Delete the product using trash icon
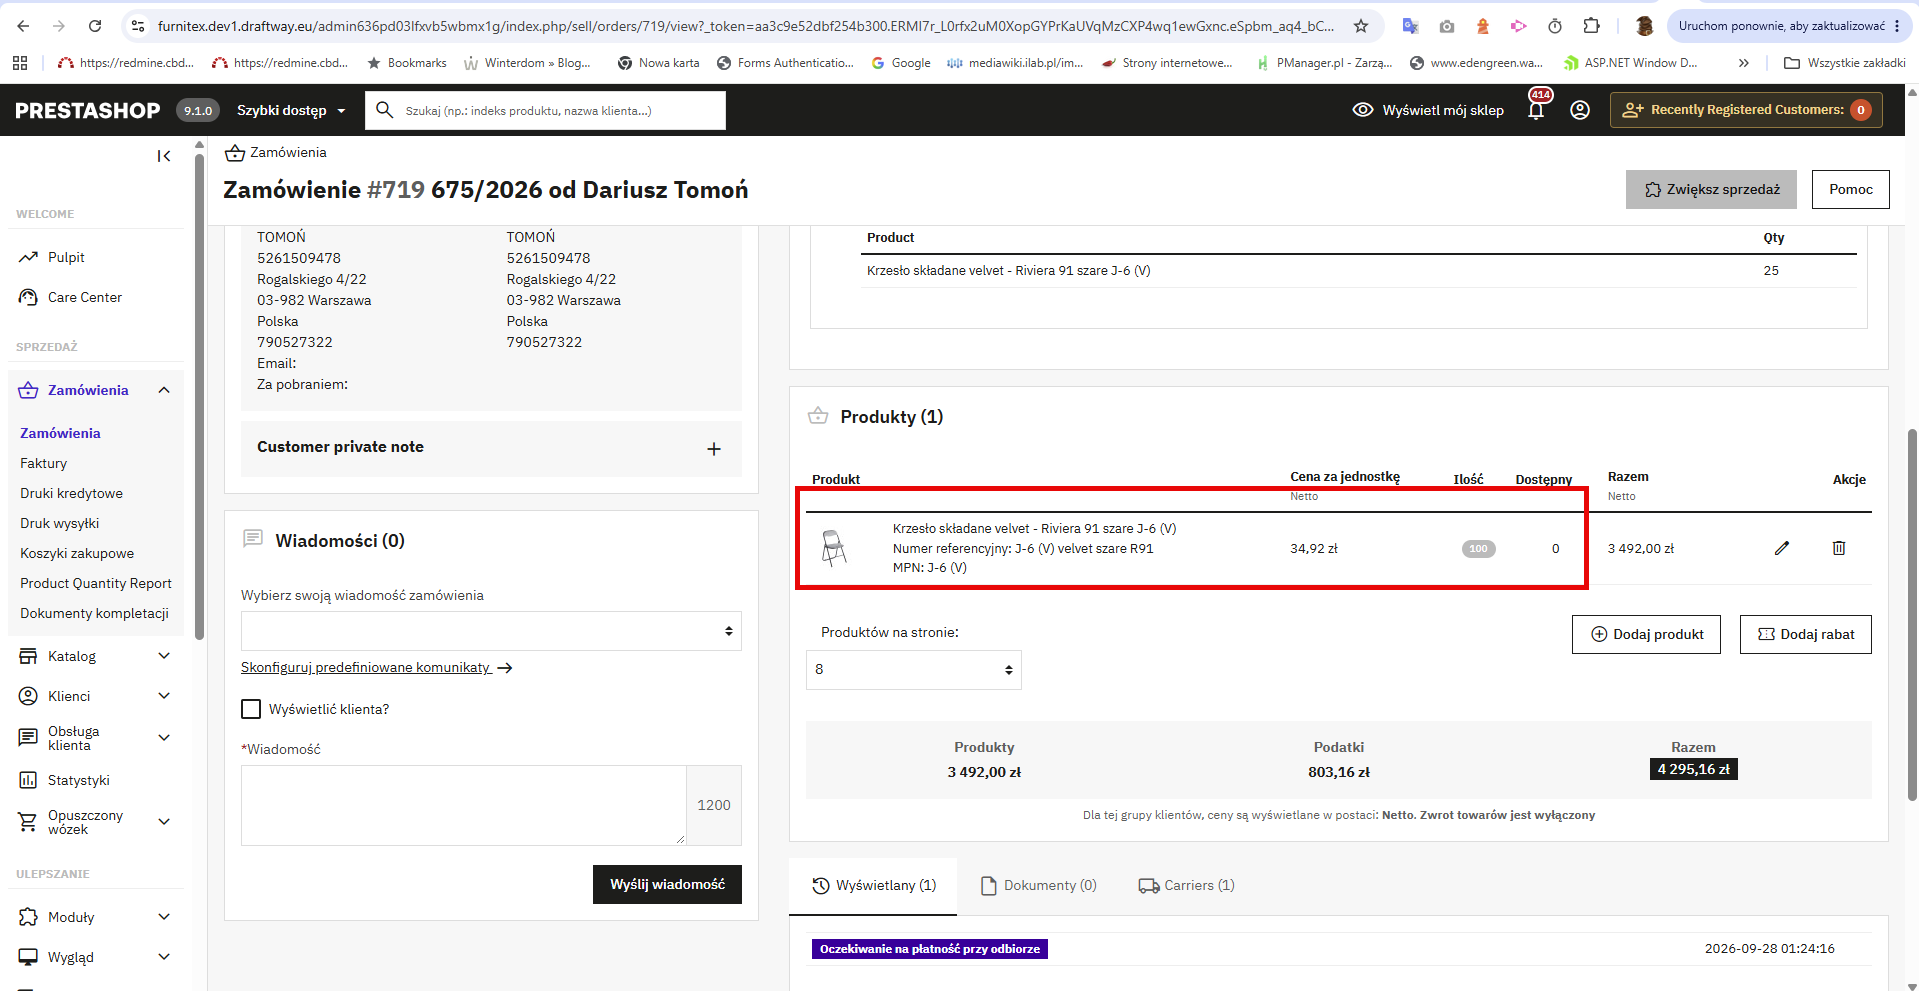The width and height of the screenshot is (1919, 991). (1838, 548)
